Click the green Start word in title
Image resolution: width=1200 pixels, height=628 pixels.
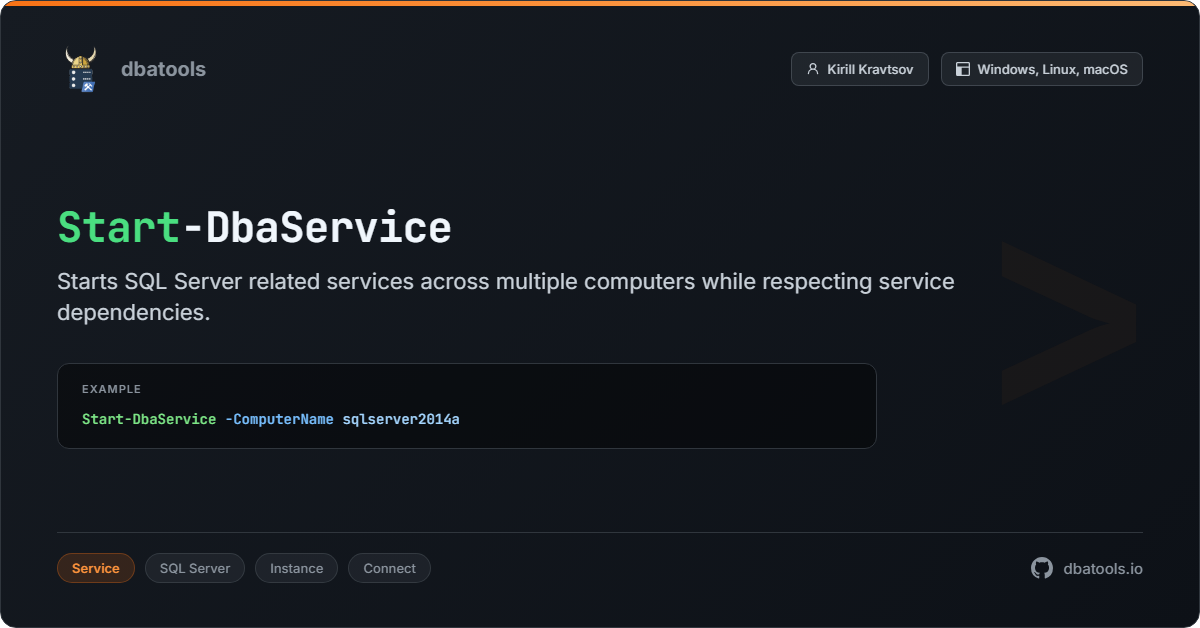coord(118,228)
